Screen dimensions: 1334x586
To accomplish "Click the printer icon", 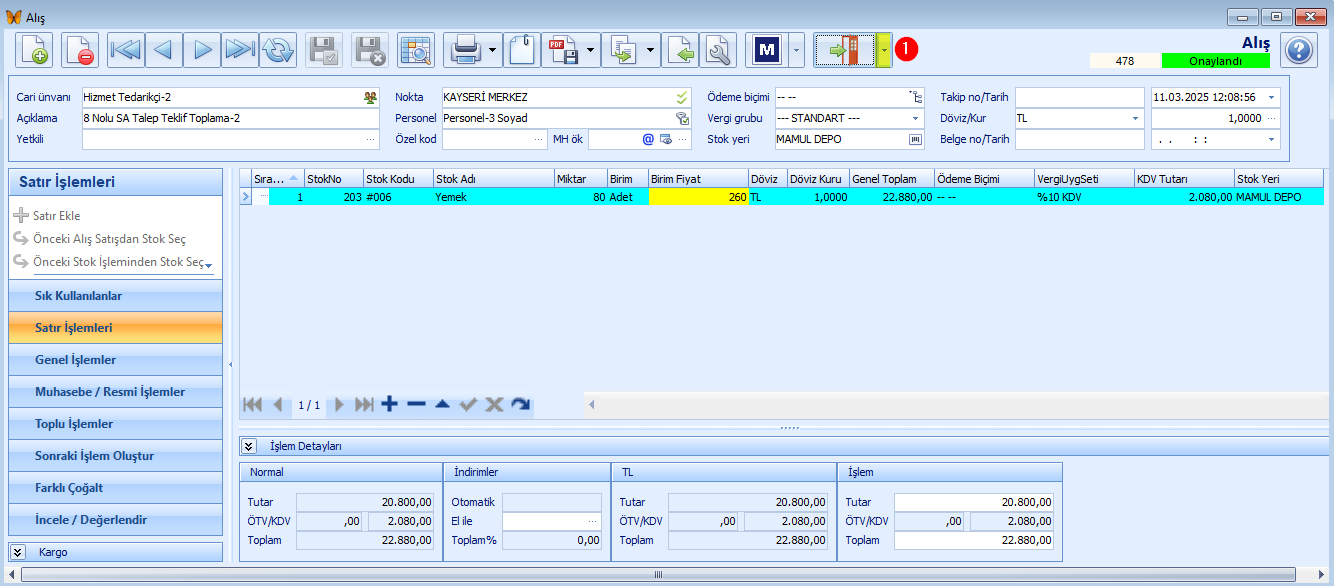I will pyautogui.click(x=466, y=49).
